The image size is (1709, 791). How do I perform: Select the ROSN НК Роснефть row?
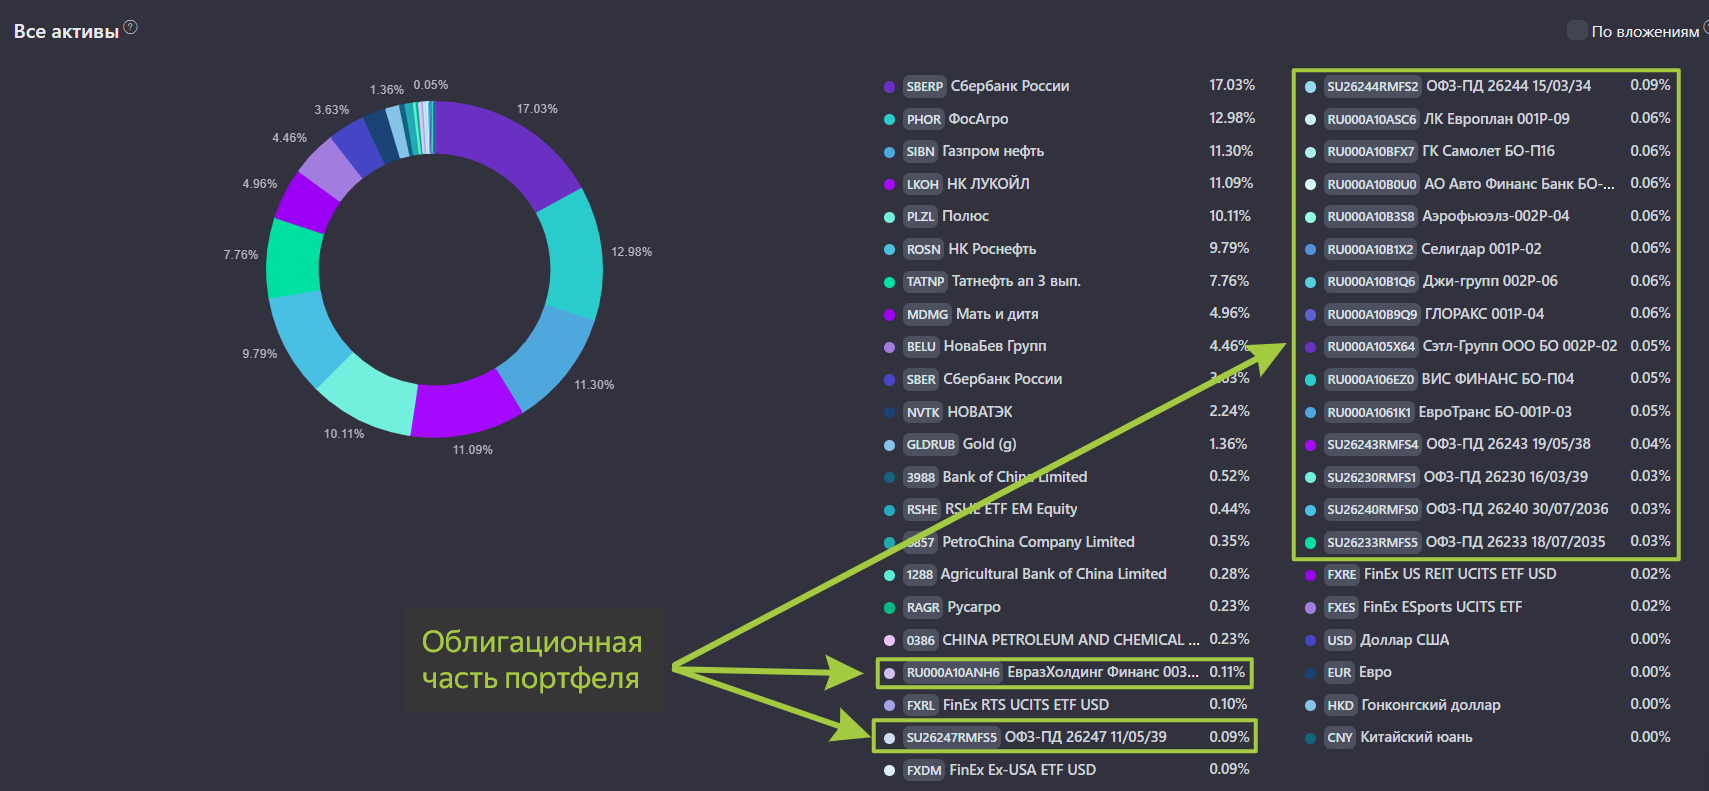1069,249
